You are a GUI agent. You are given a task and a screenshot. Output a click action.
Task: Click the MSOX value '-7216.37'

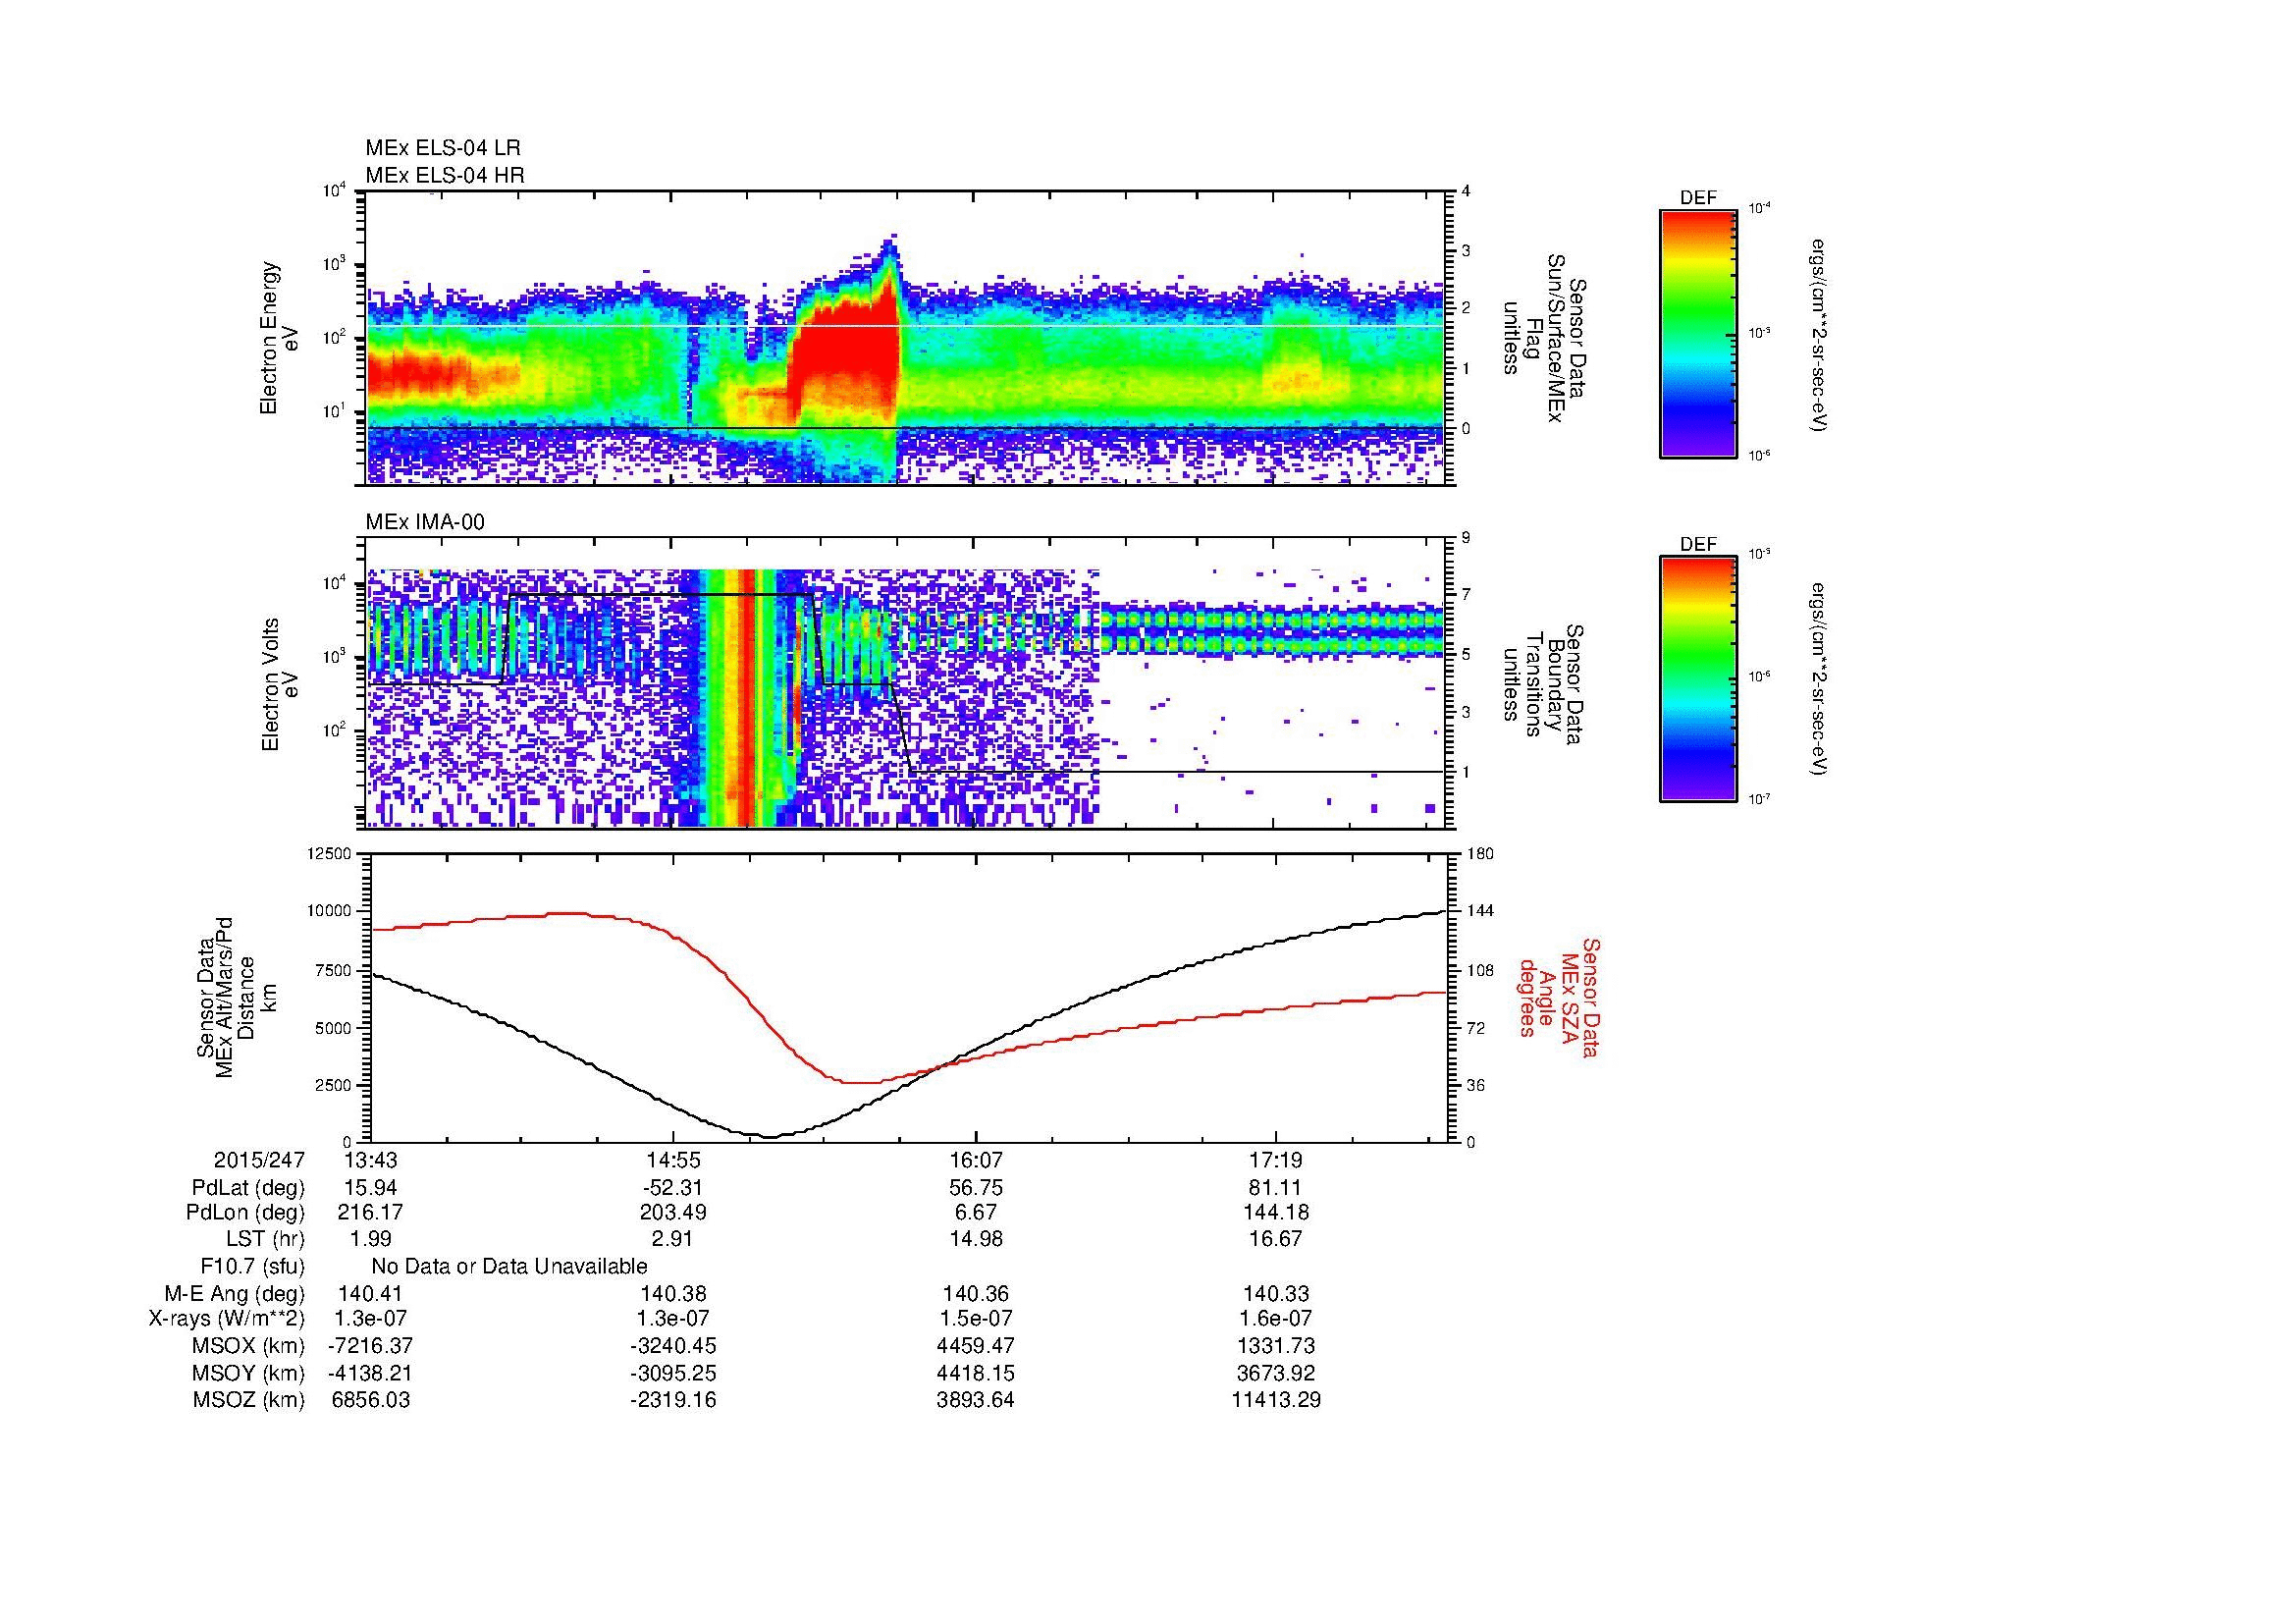[x=370, y=1346]
